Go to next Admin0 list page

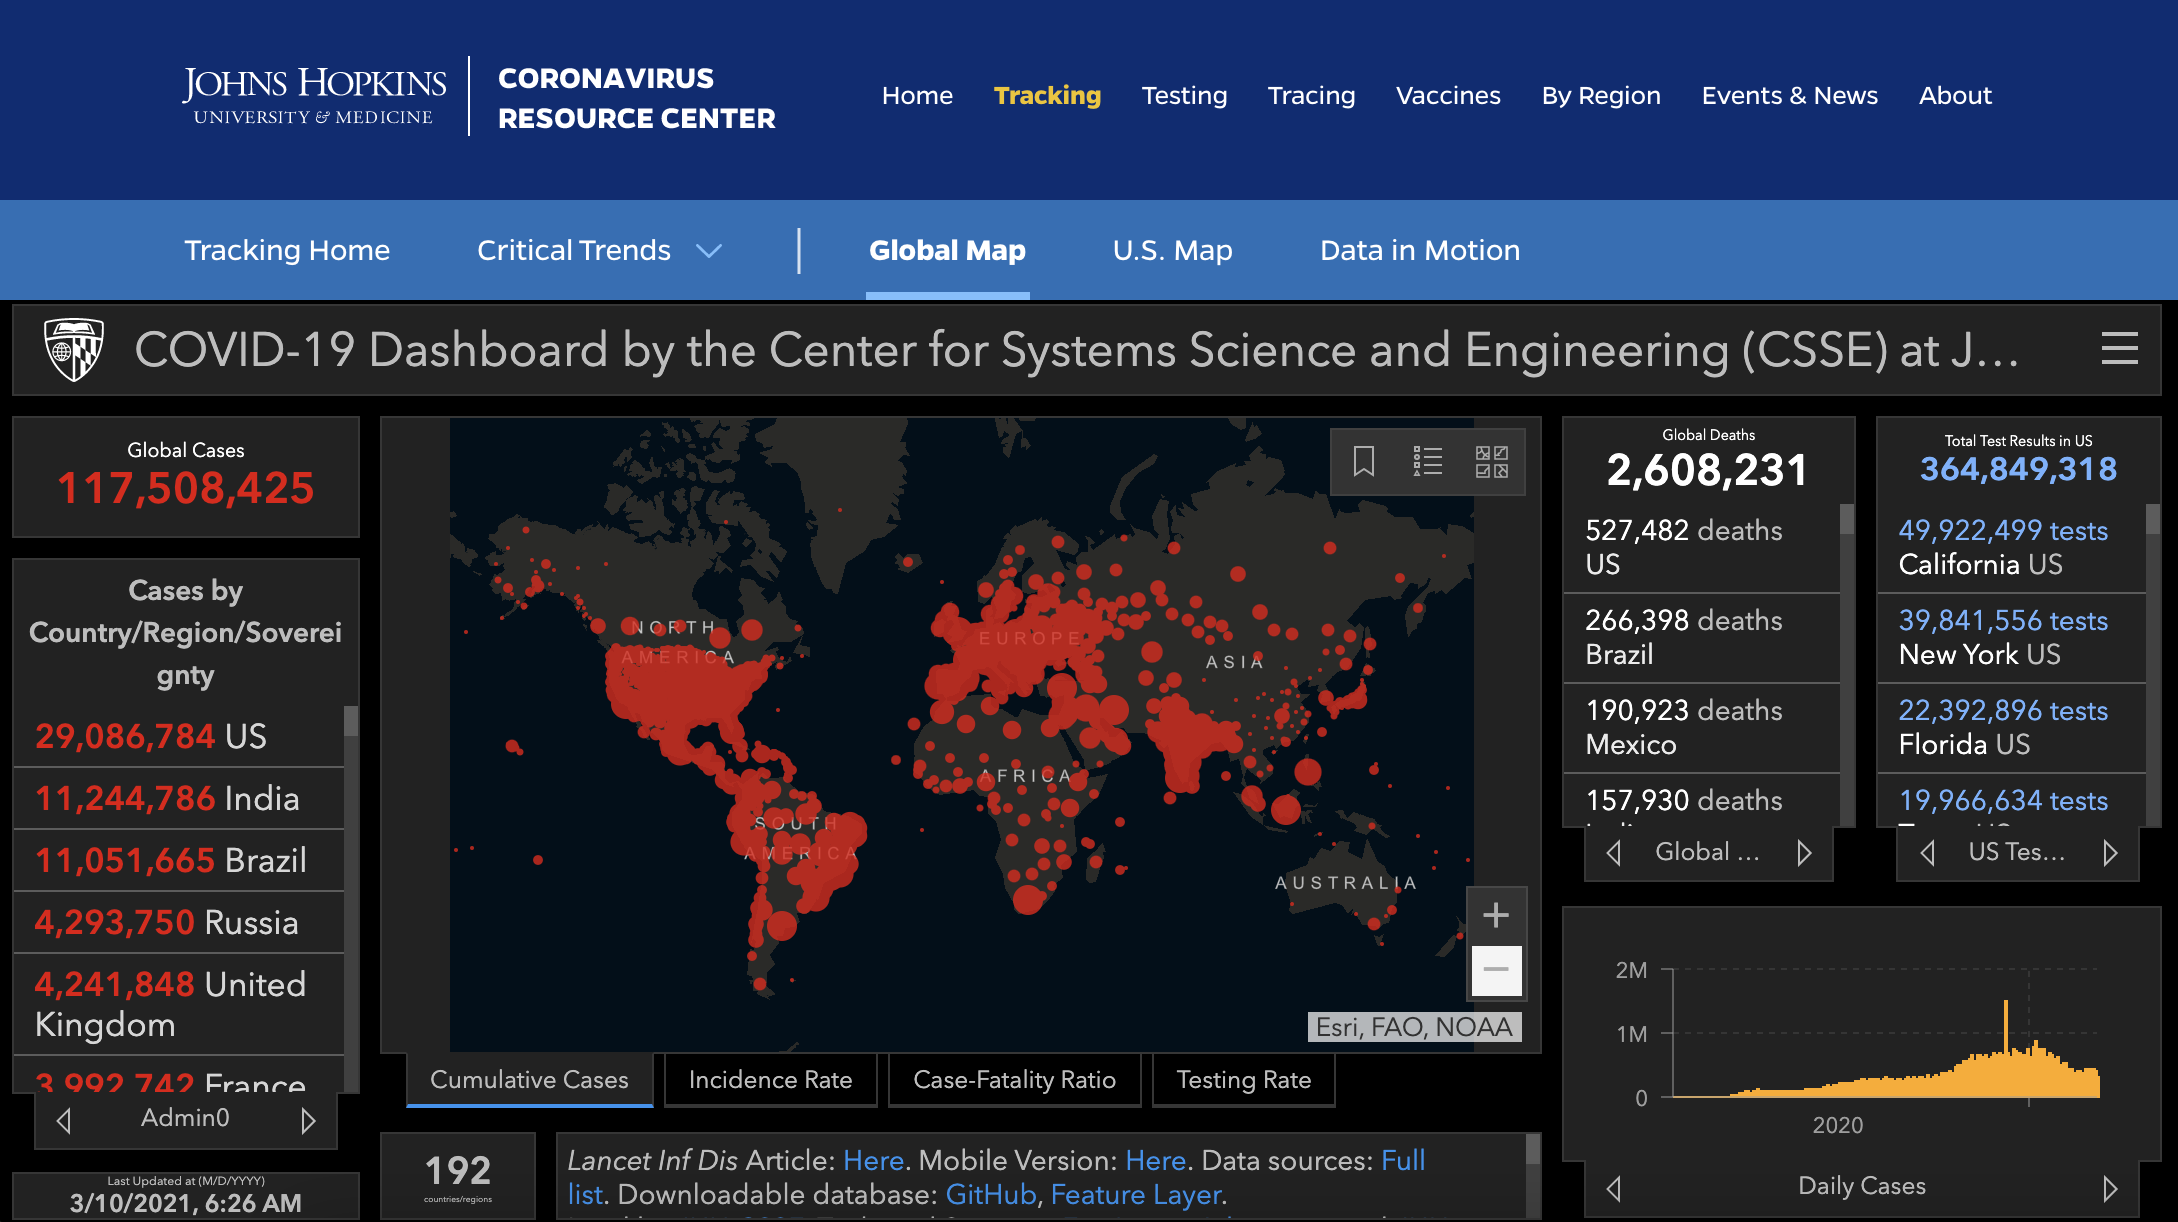[x=308, y=1120]
